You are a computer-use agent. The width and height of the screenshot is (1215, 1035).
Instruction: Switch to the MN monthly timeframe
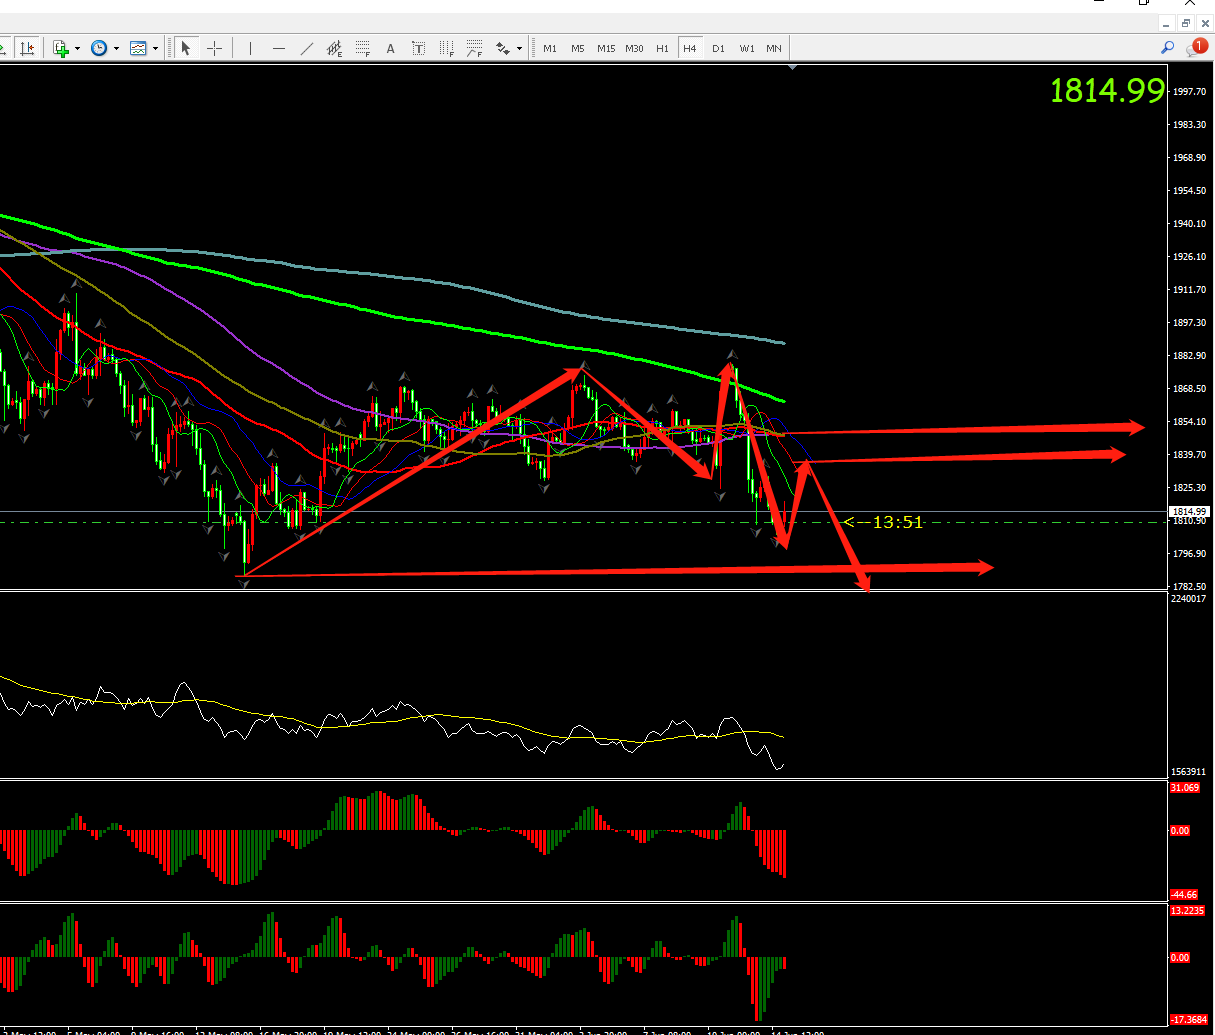774,48
